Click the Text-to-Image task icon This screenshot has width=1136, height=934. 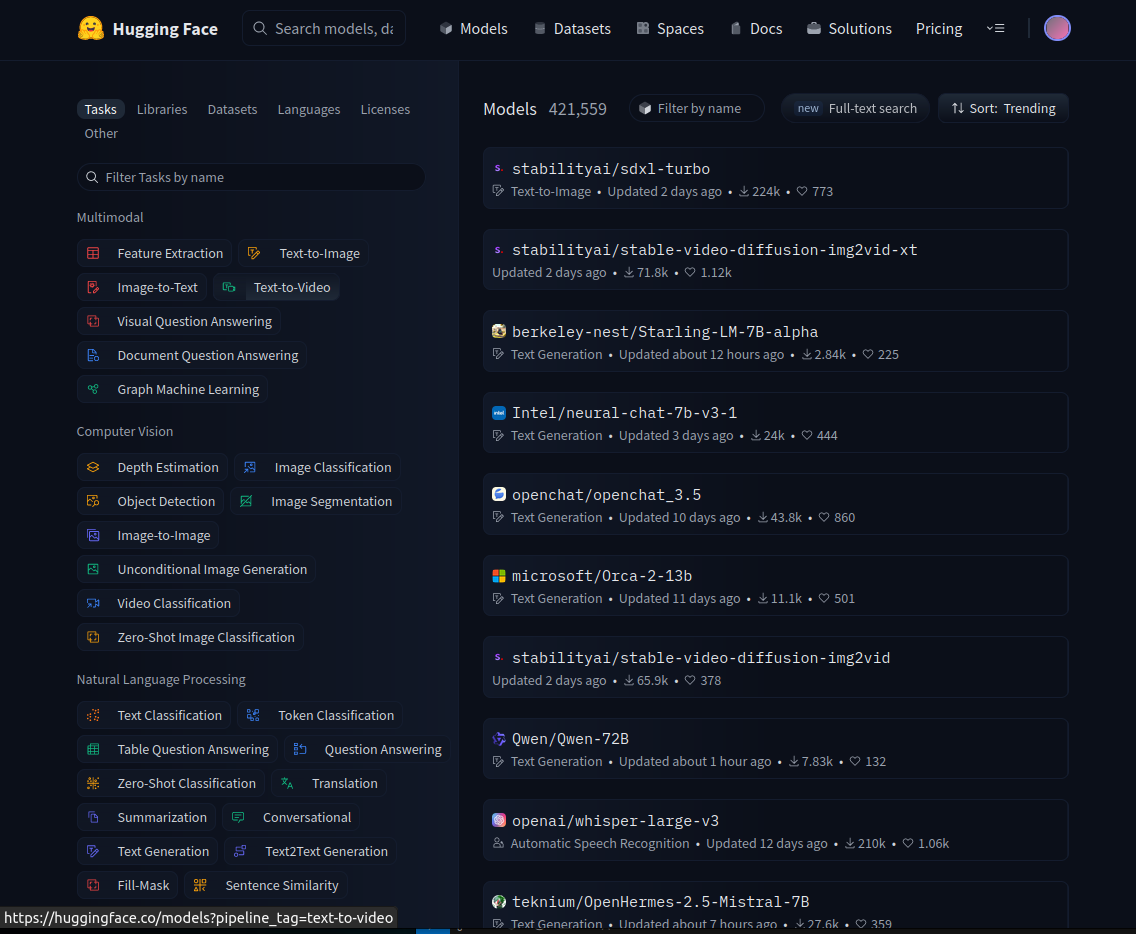click(x=254, y=254)
